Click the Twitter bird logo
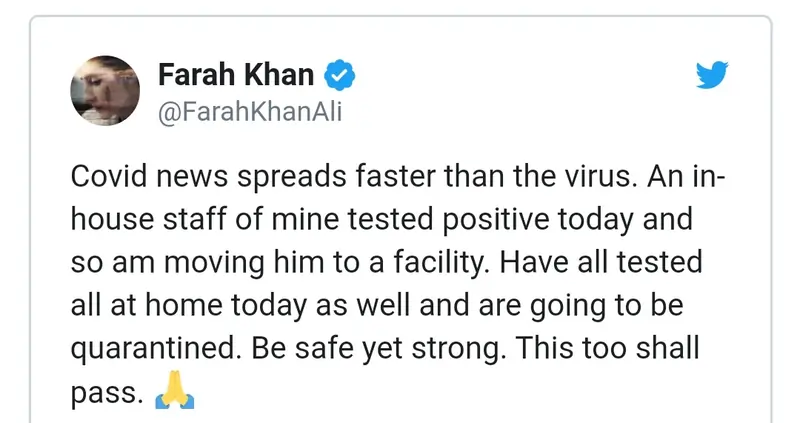The height and width of the screenshot is (423, 800). tap(711, 77)
